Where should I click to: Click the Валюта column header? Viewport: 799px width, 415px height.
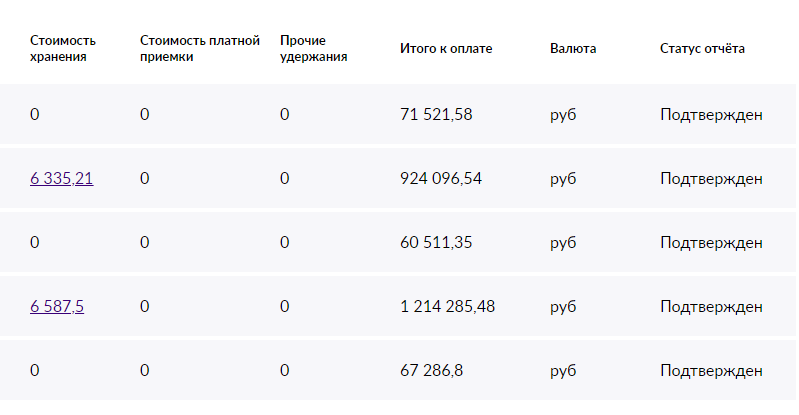(573, 48)
